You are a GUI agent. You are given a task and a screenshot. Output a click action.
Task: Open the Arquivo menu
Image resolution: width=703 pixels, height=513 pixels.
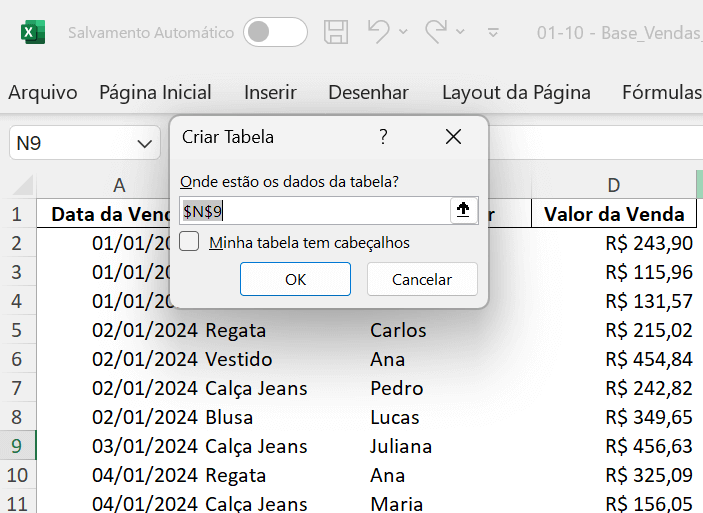43,93
